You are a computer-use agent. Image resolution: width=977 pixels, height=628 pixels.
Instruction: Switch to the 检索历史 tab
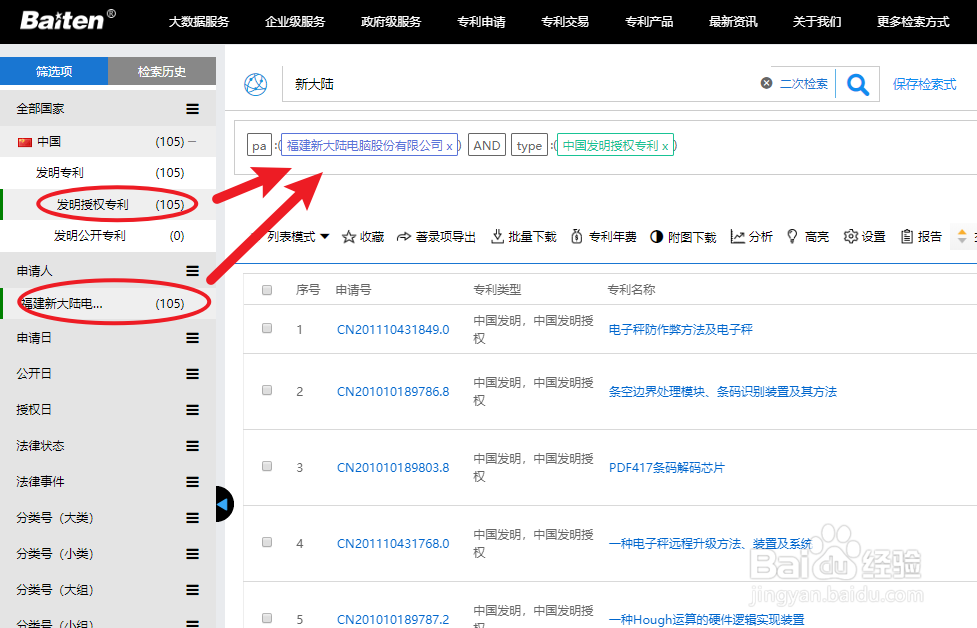(162, 71)
